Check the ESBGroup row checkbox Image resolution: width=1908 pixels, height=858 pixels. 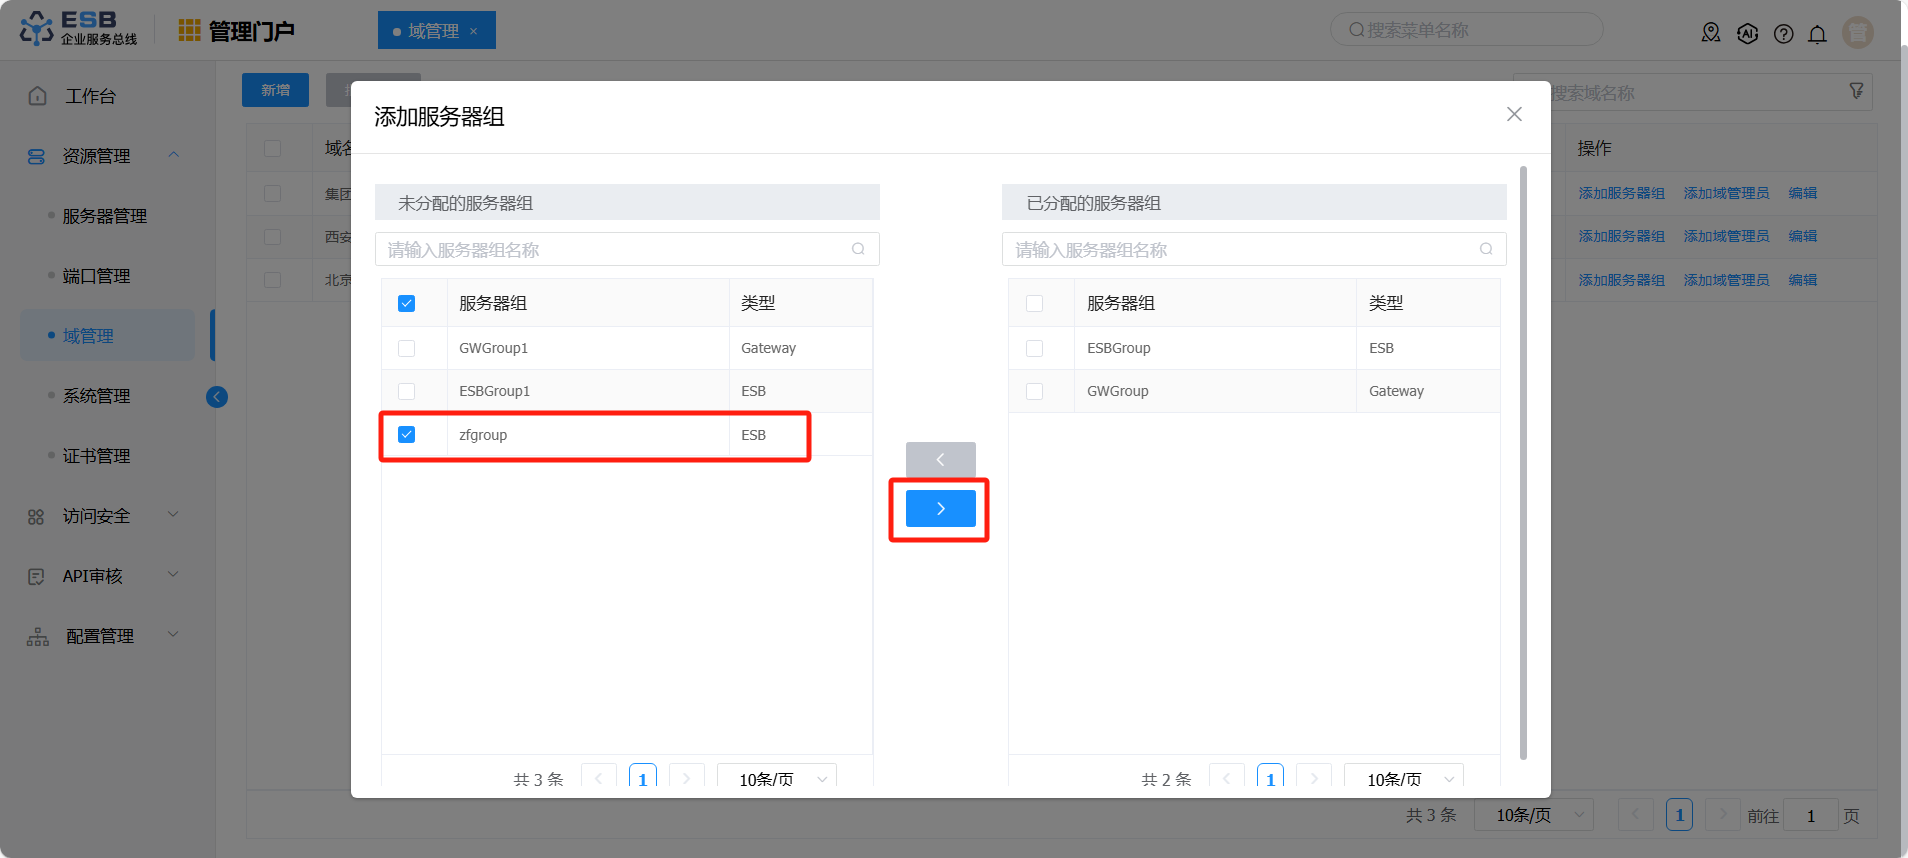(x=1034, y=348)
